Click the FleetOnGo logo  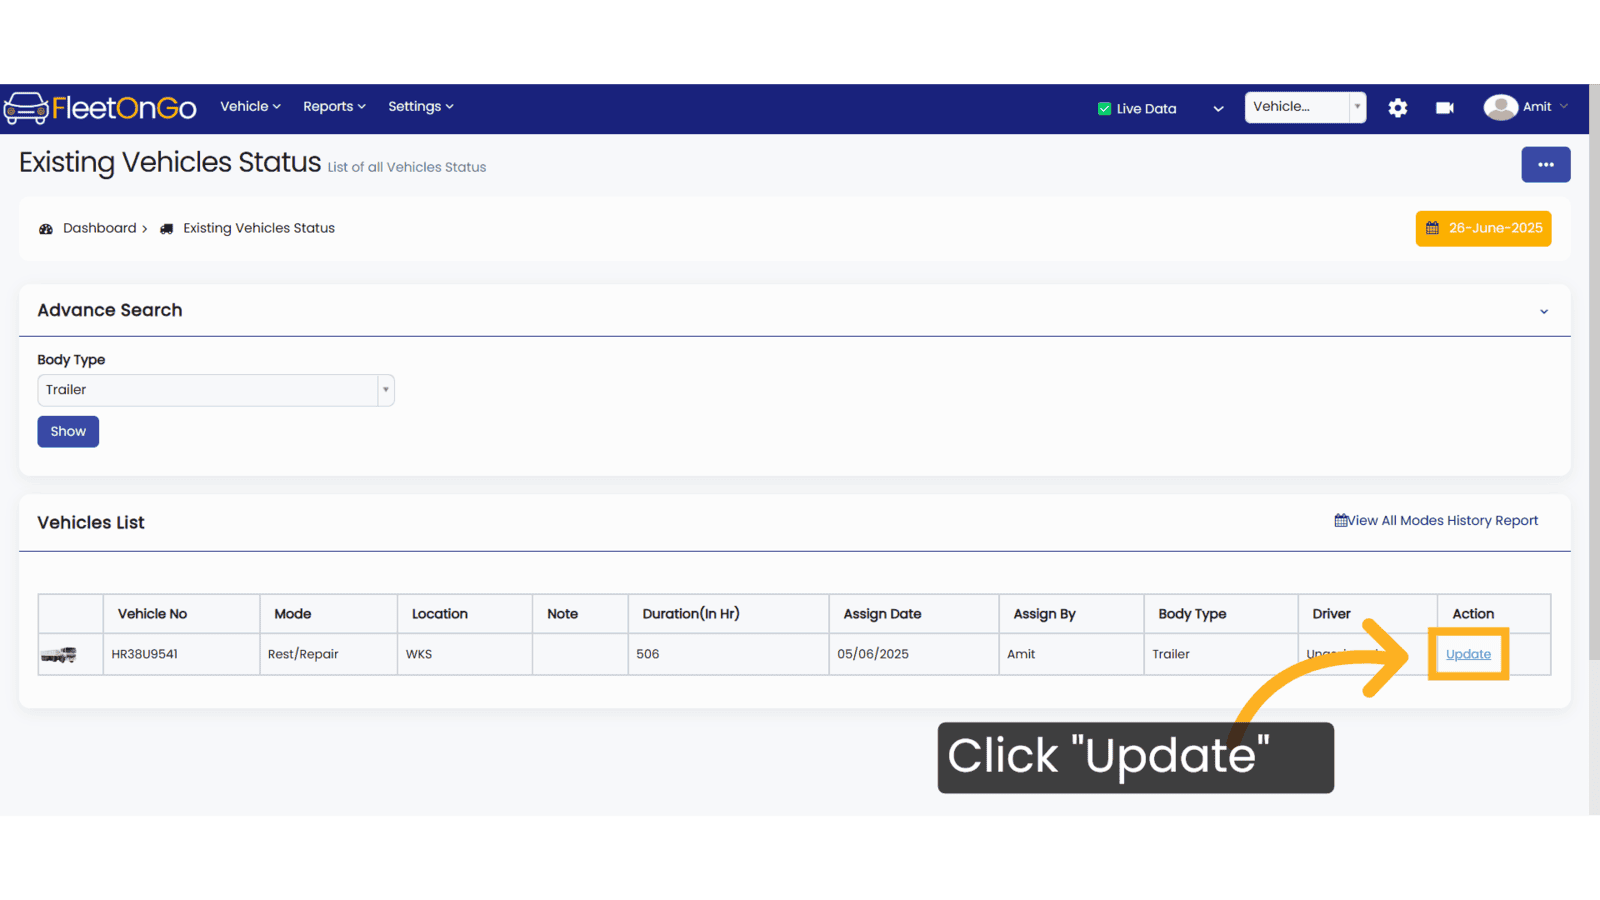click(100, 108)
